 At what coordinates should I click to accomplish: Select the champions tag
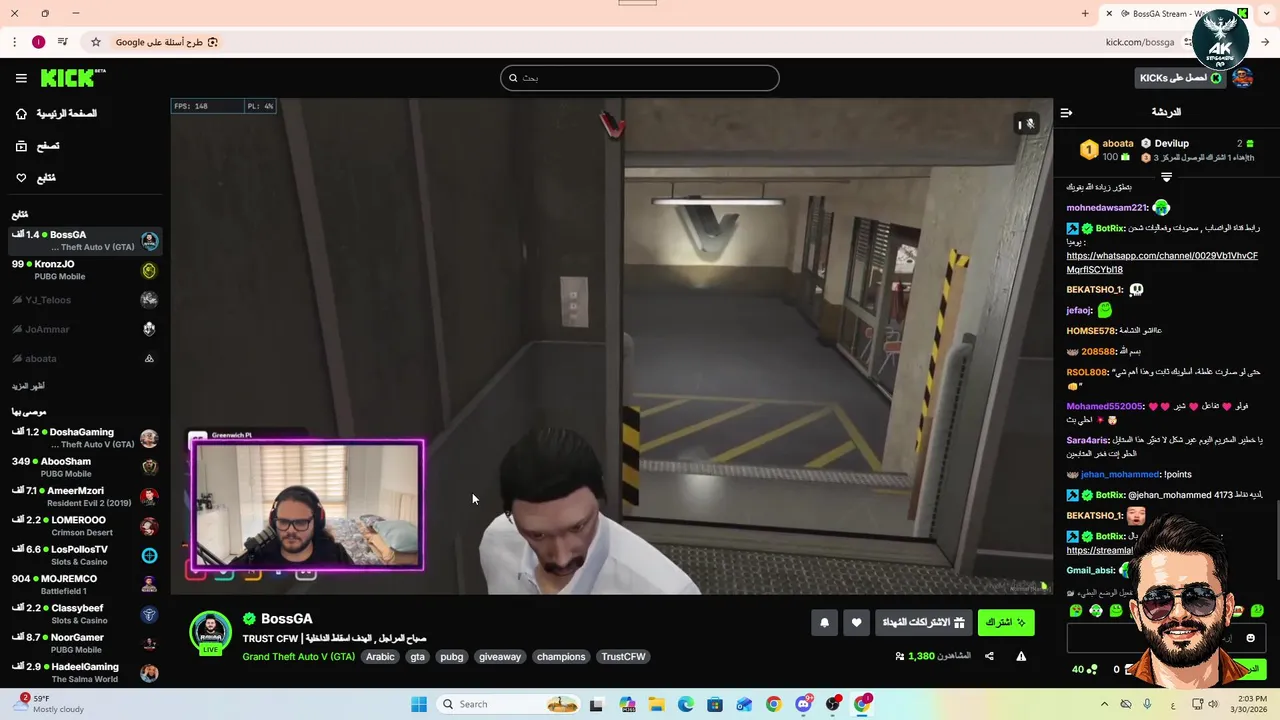point(561,657)
